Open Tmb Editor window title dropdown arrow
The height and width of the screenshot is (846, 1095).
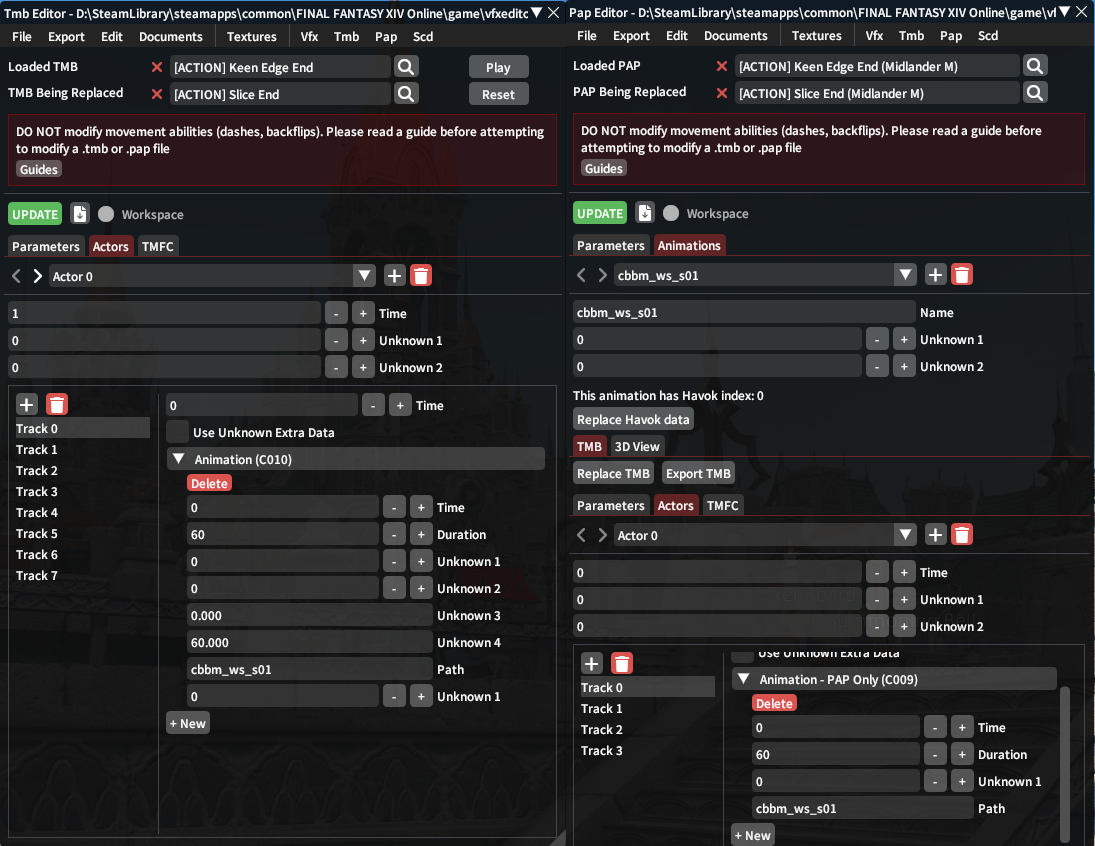pos(536,12)
